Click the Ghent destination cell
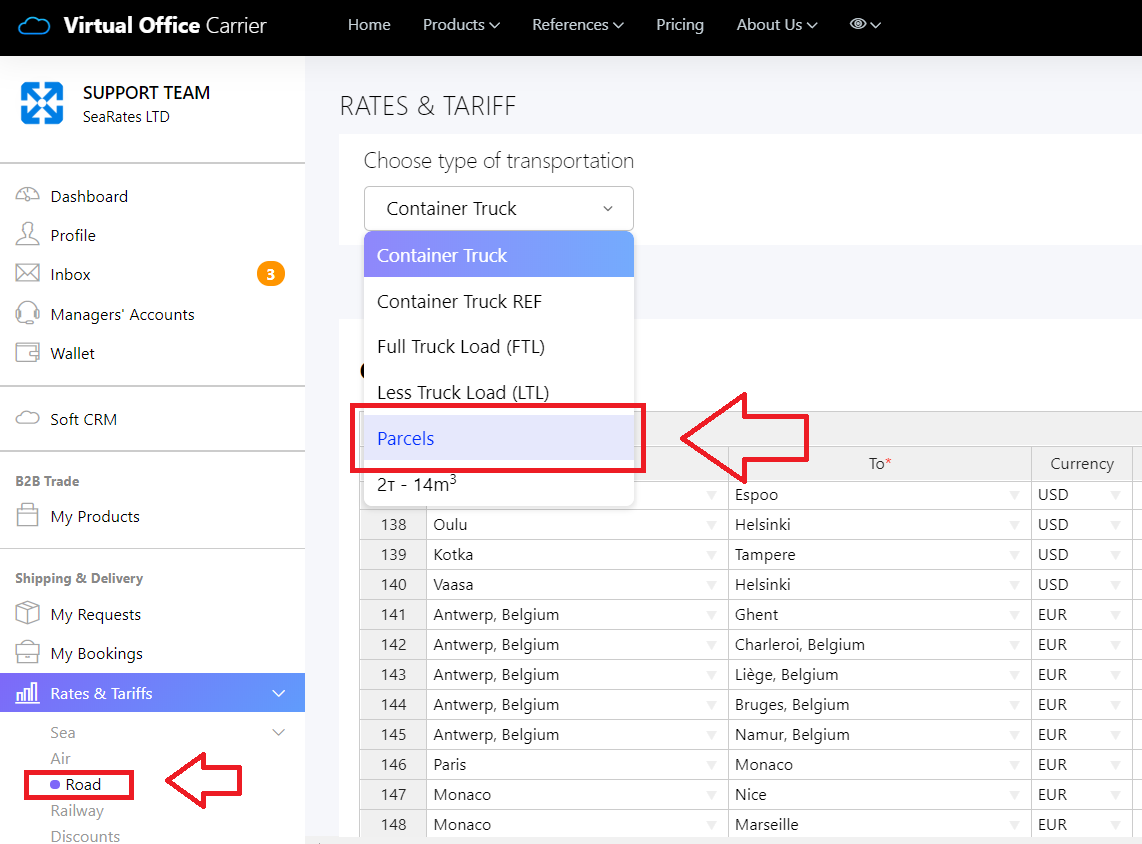The image size is (1142, 844). point(880,615)
